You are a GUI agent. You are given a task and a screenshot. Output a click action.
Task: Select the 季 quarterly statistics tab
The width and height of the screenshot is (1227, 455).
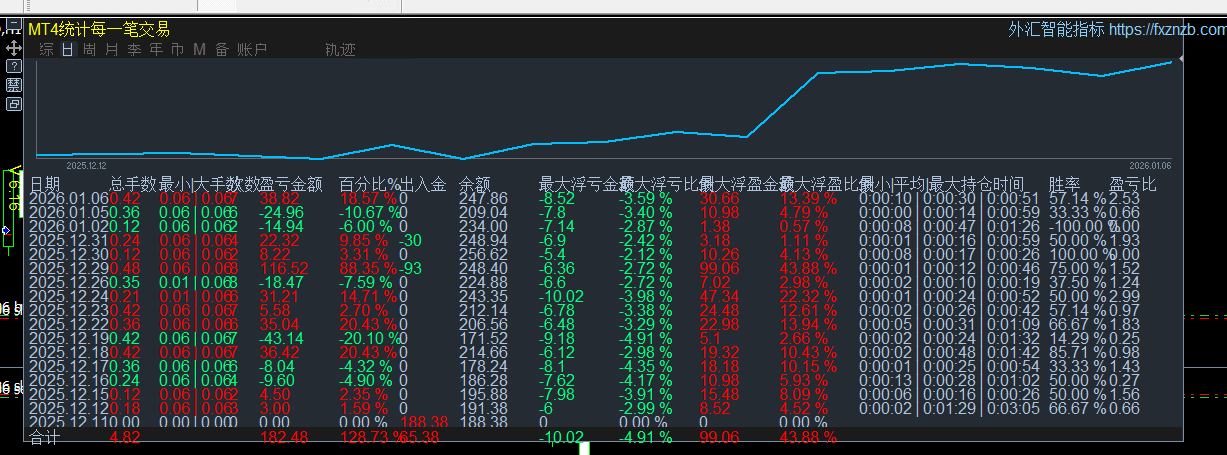click(x=134, y=49)
